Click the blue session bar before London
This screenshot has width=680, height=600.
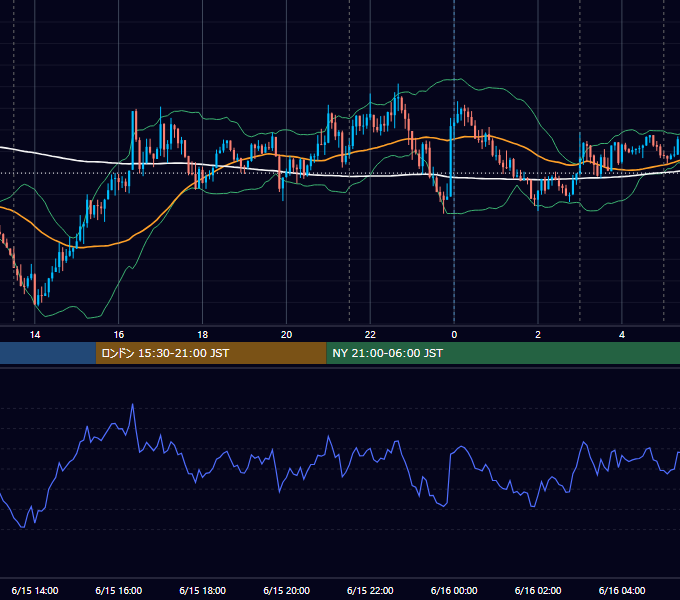(48, 353)
